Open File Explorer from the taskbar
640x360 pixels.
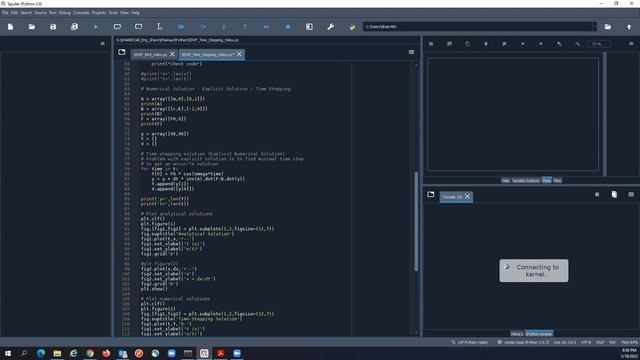tap(57, 353)
